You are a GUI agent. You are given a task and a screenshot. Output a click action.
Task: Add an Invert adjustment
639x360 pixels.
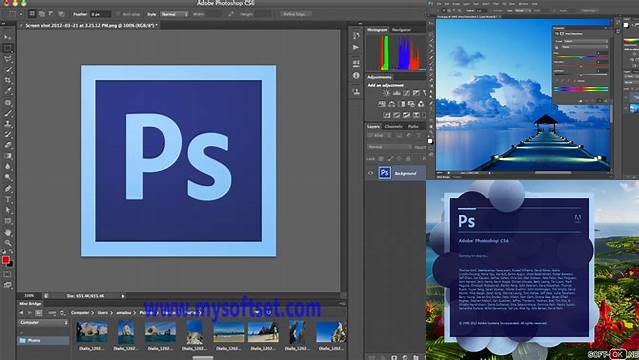387,115
